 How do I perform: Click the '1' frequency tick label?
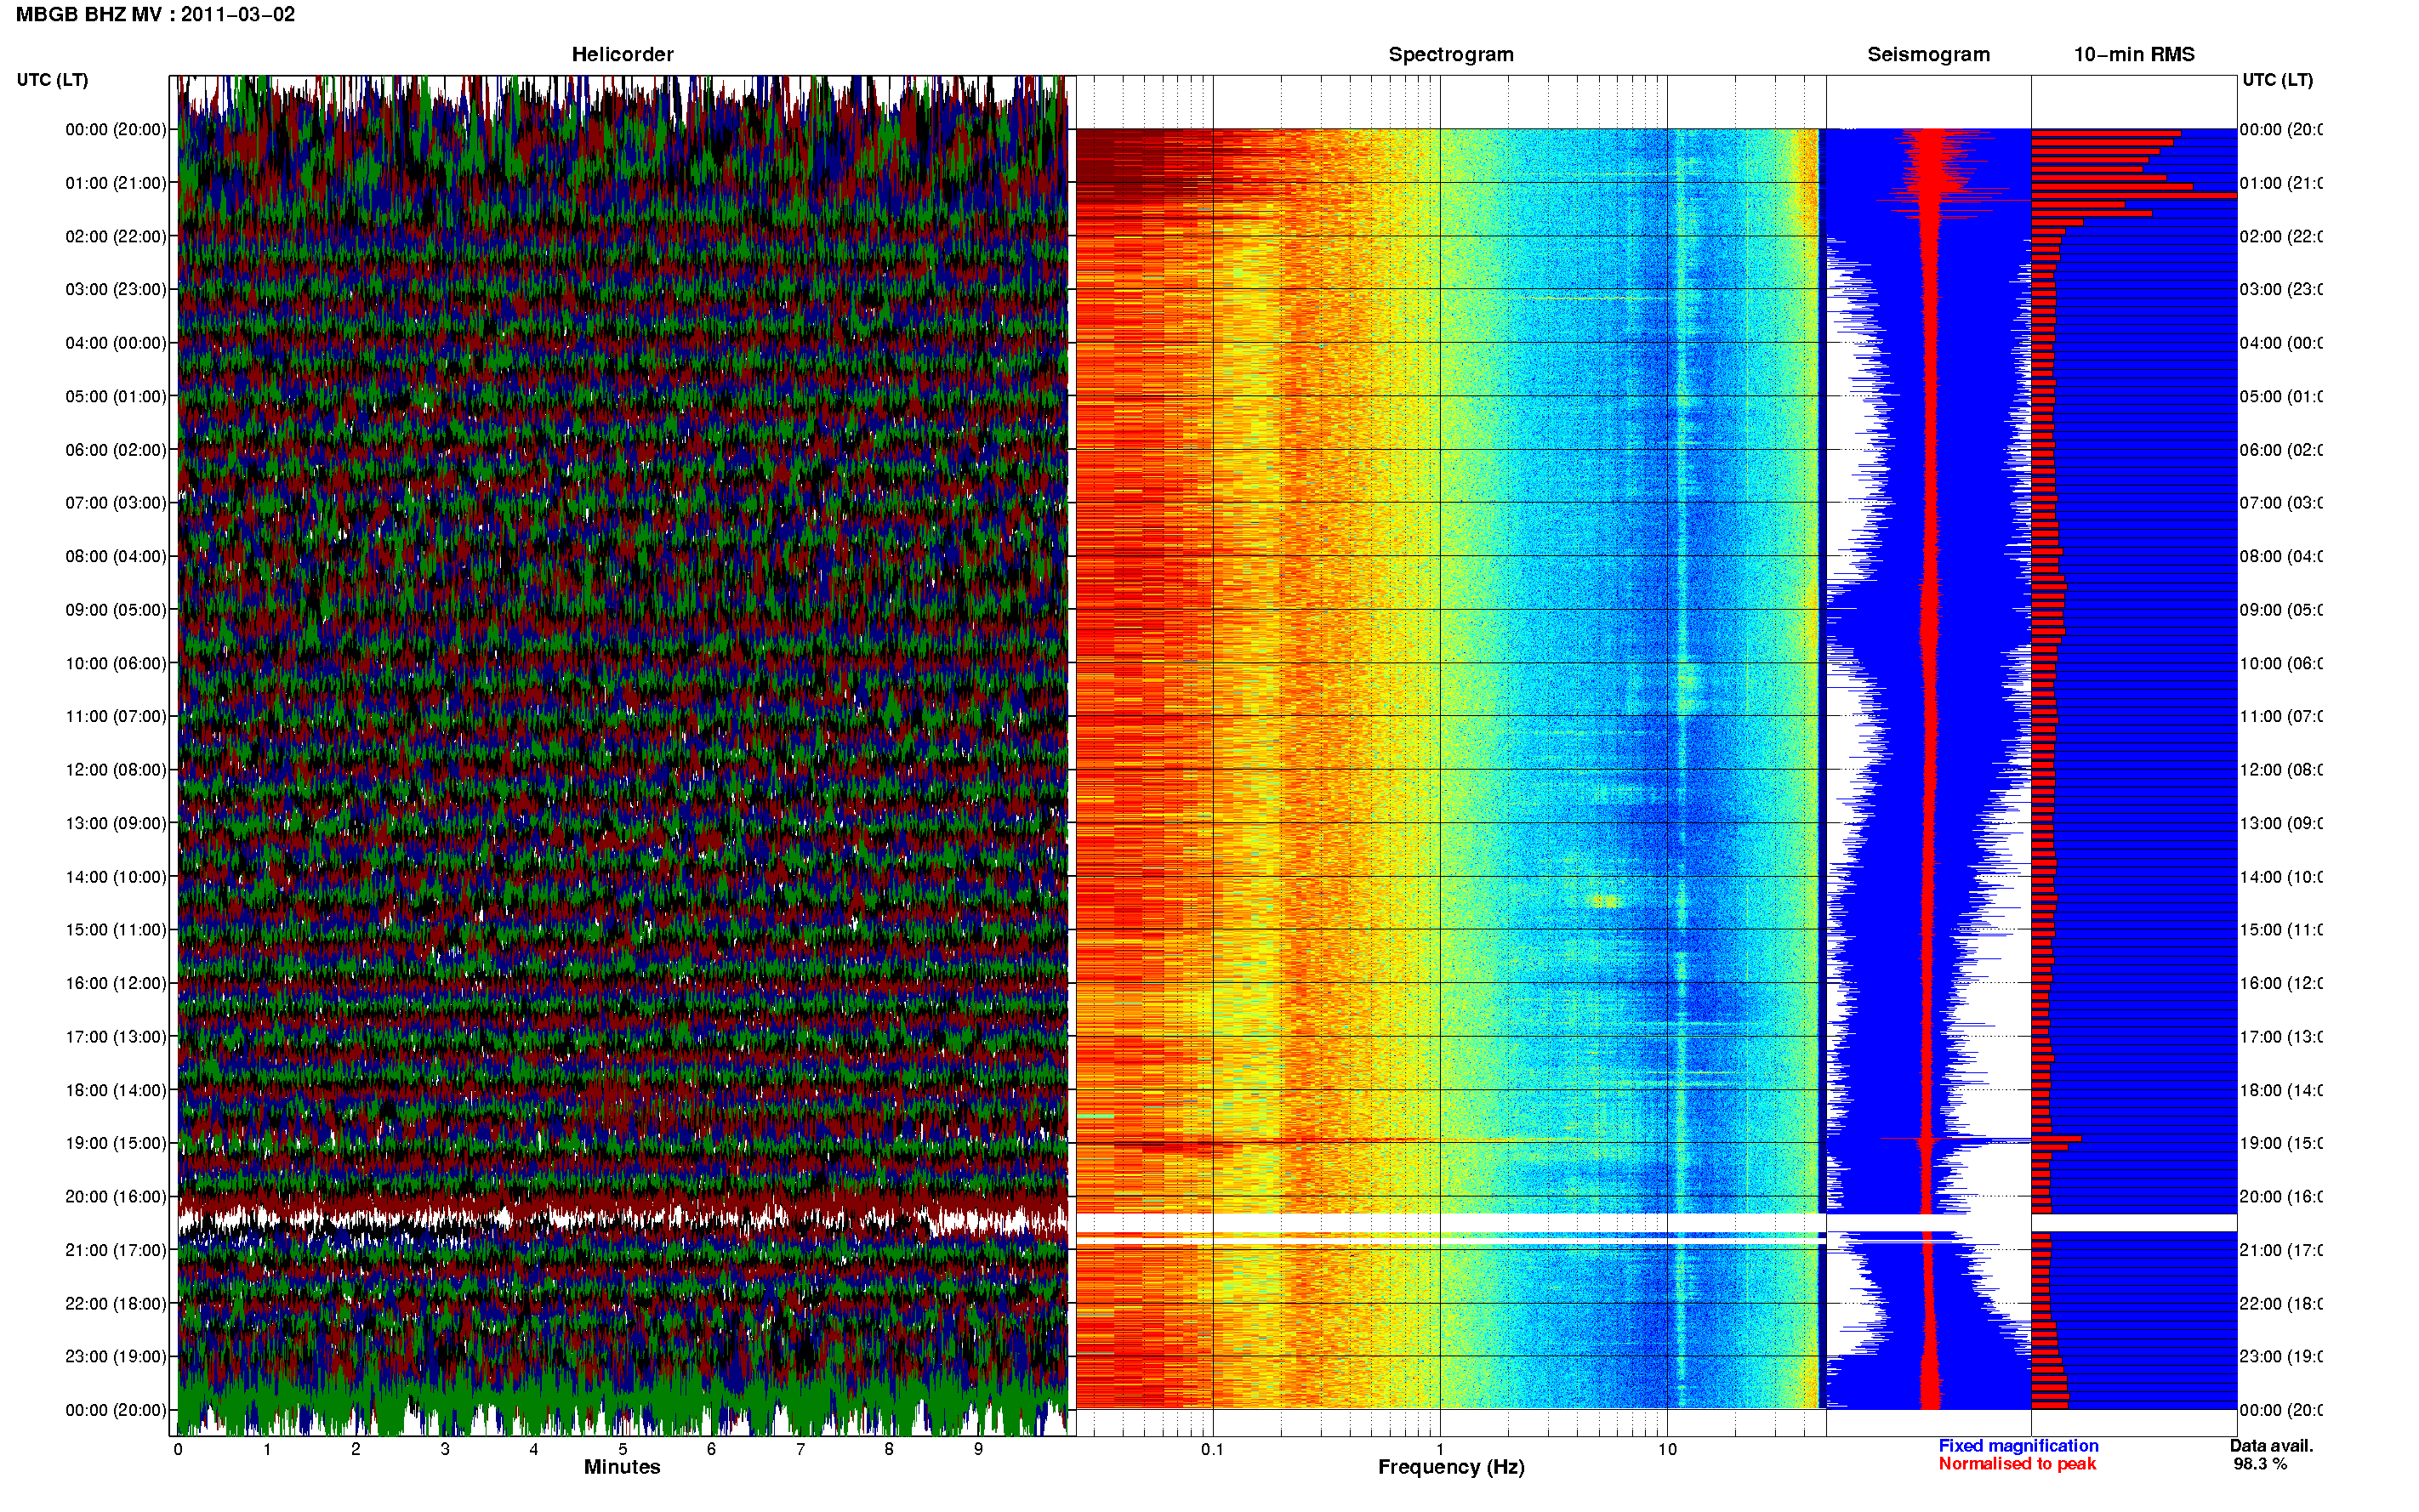[1440, 1449]
